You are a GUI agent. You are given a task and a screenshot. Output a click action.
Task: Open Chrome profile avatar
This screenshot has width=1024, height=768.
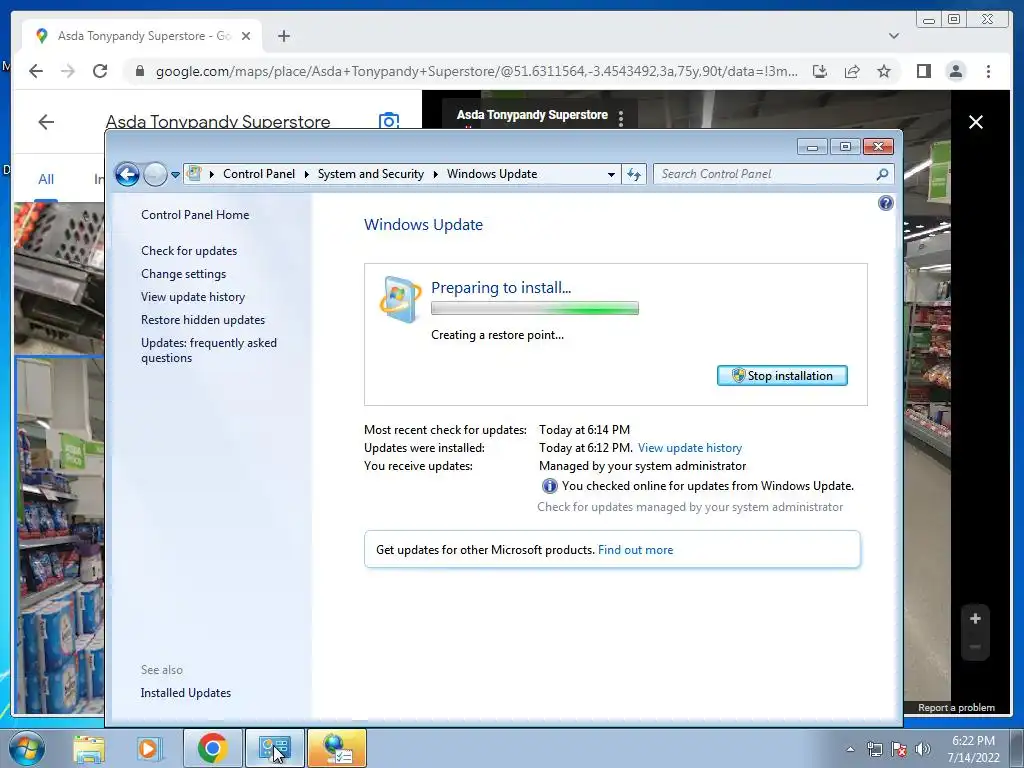[955, 71]
